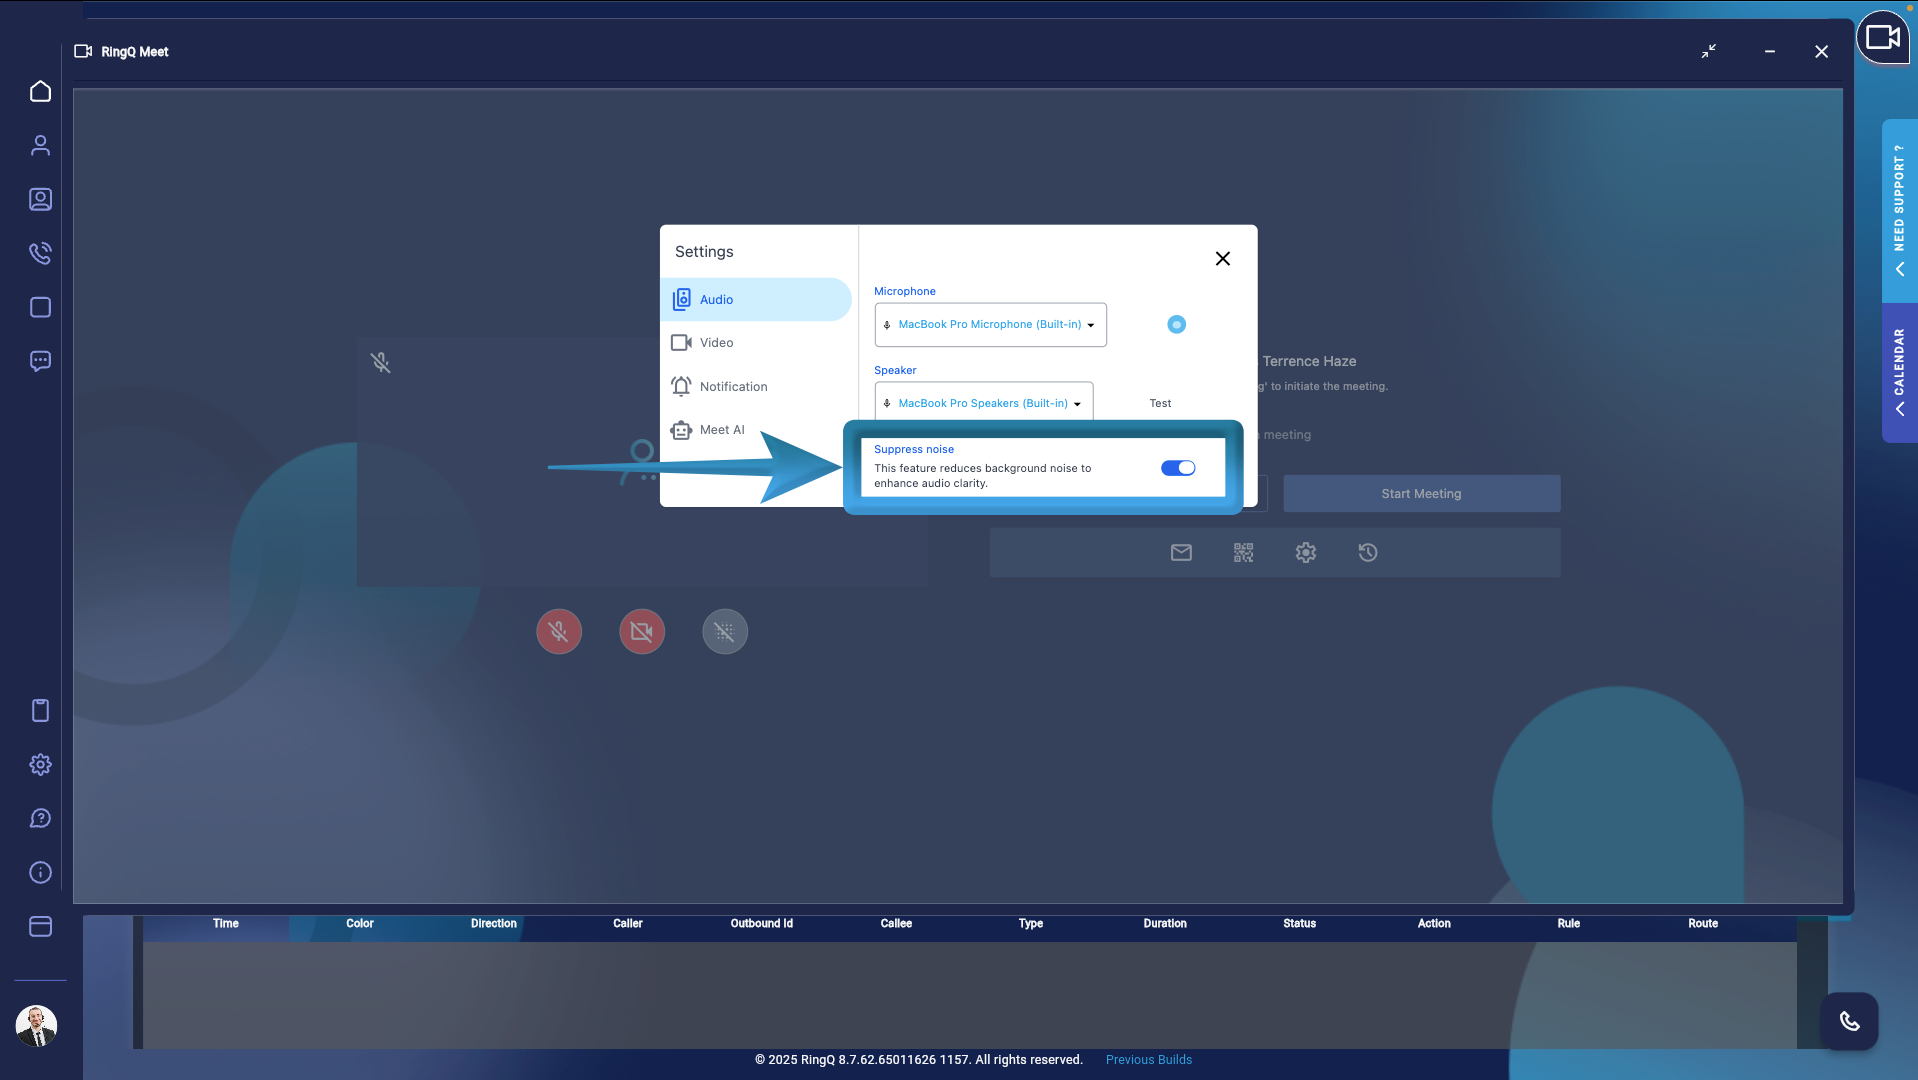Open the Previous Builds link

[1148, 1060]
